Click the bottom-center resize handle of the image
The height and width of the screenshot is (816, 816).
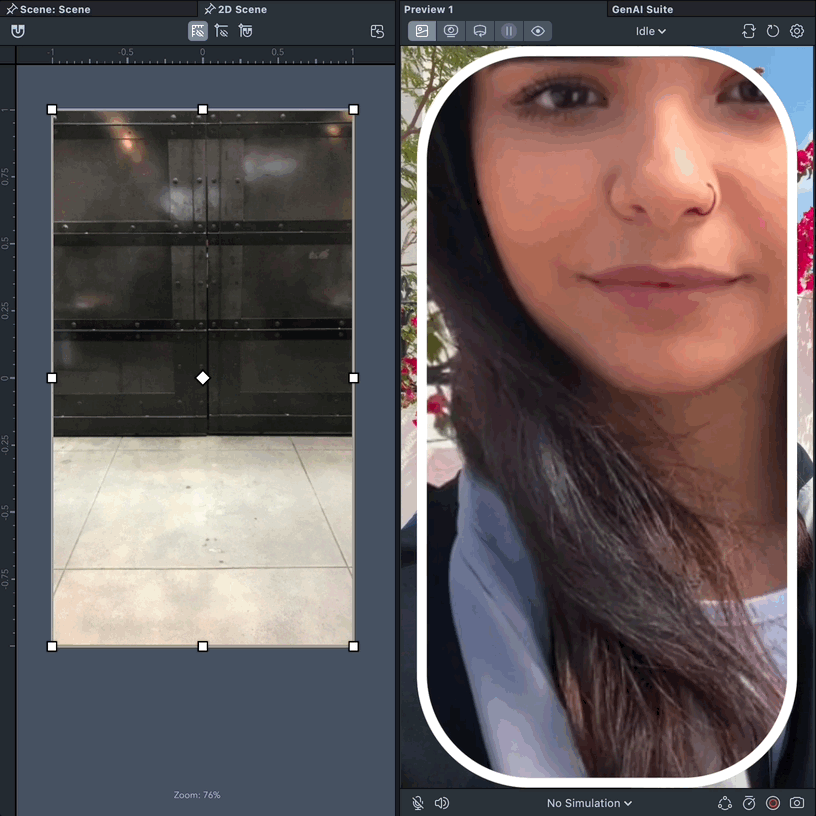point(203,646)
